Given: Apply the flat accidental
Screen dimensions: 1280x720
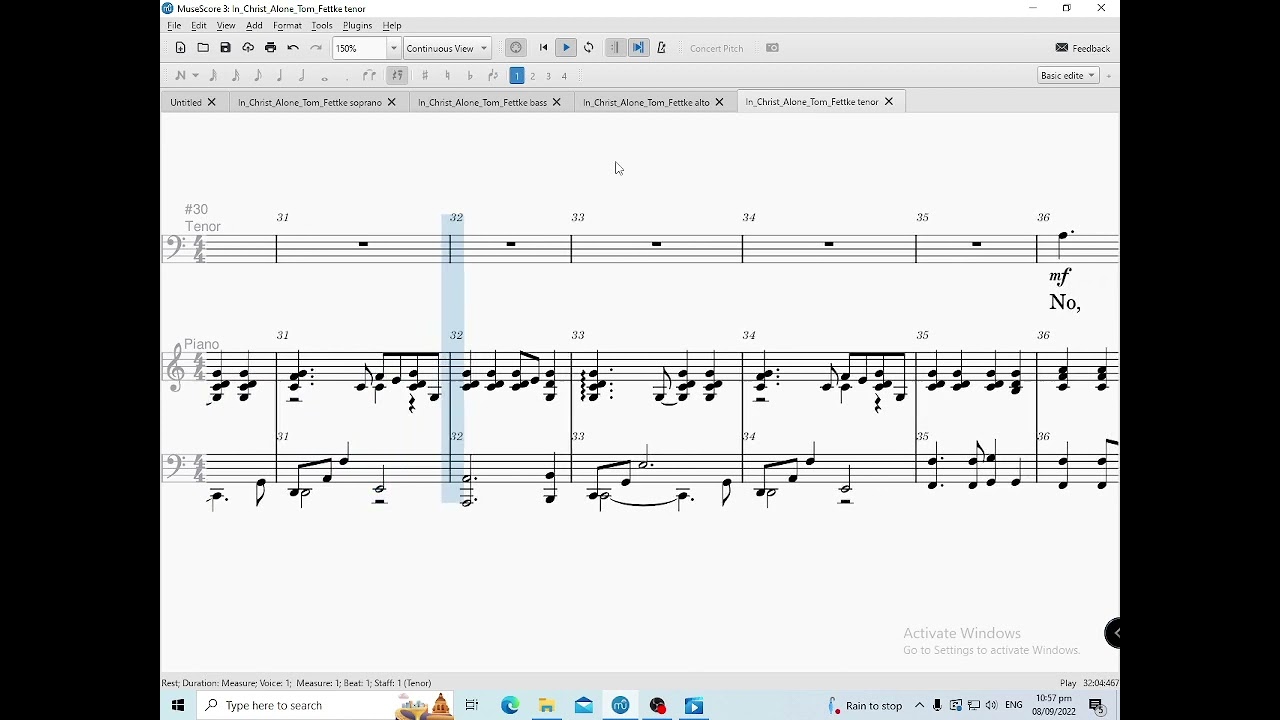Looking at the screenshot, I should [x=470, y=75].
